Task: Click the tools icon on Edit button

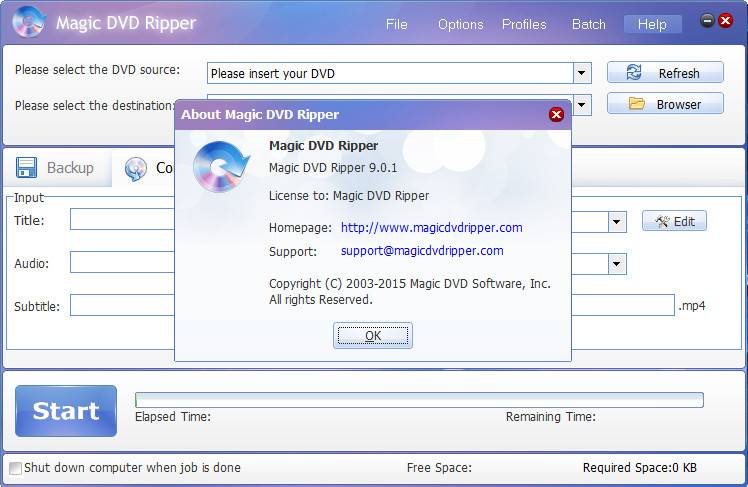Action: coord(662,221)
